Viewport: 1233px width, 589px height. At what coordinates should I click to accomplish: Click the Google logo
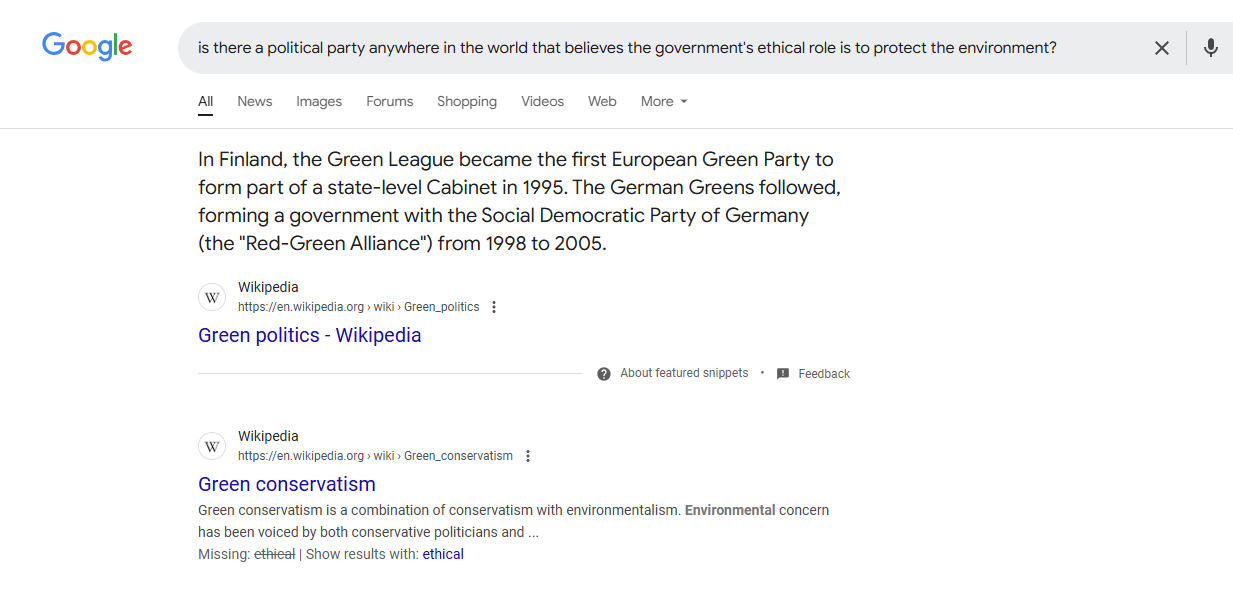87,46
